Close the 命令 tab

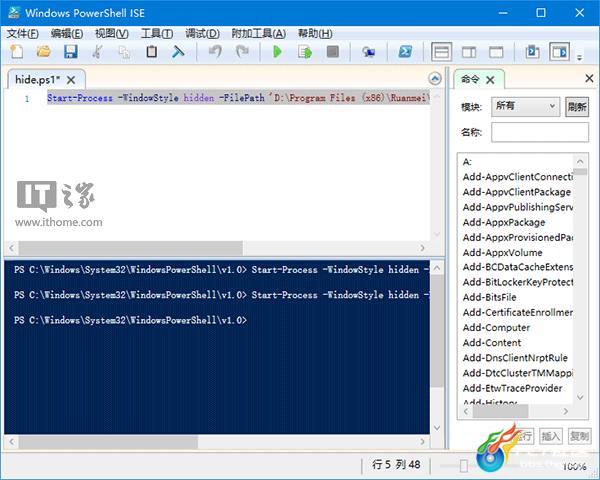490,80
